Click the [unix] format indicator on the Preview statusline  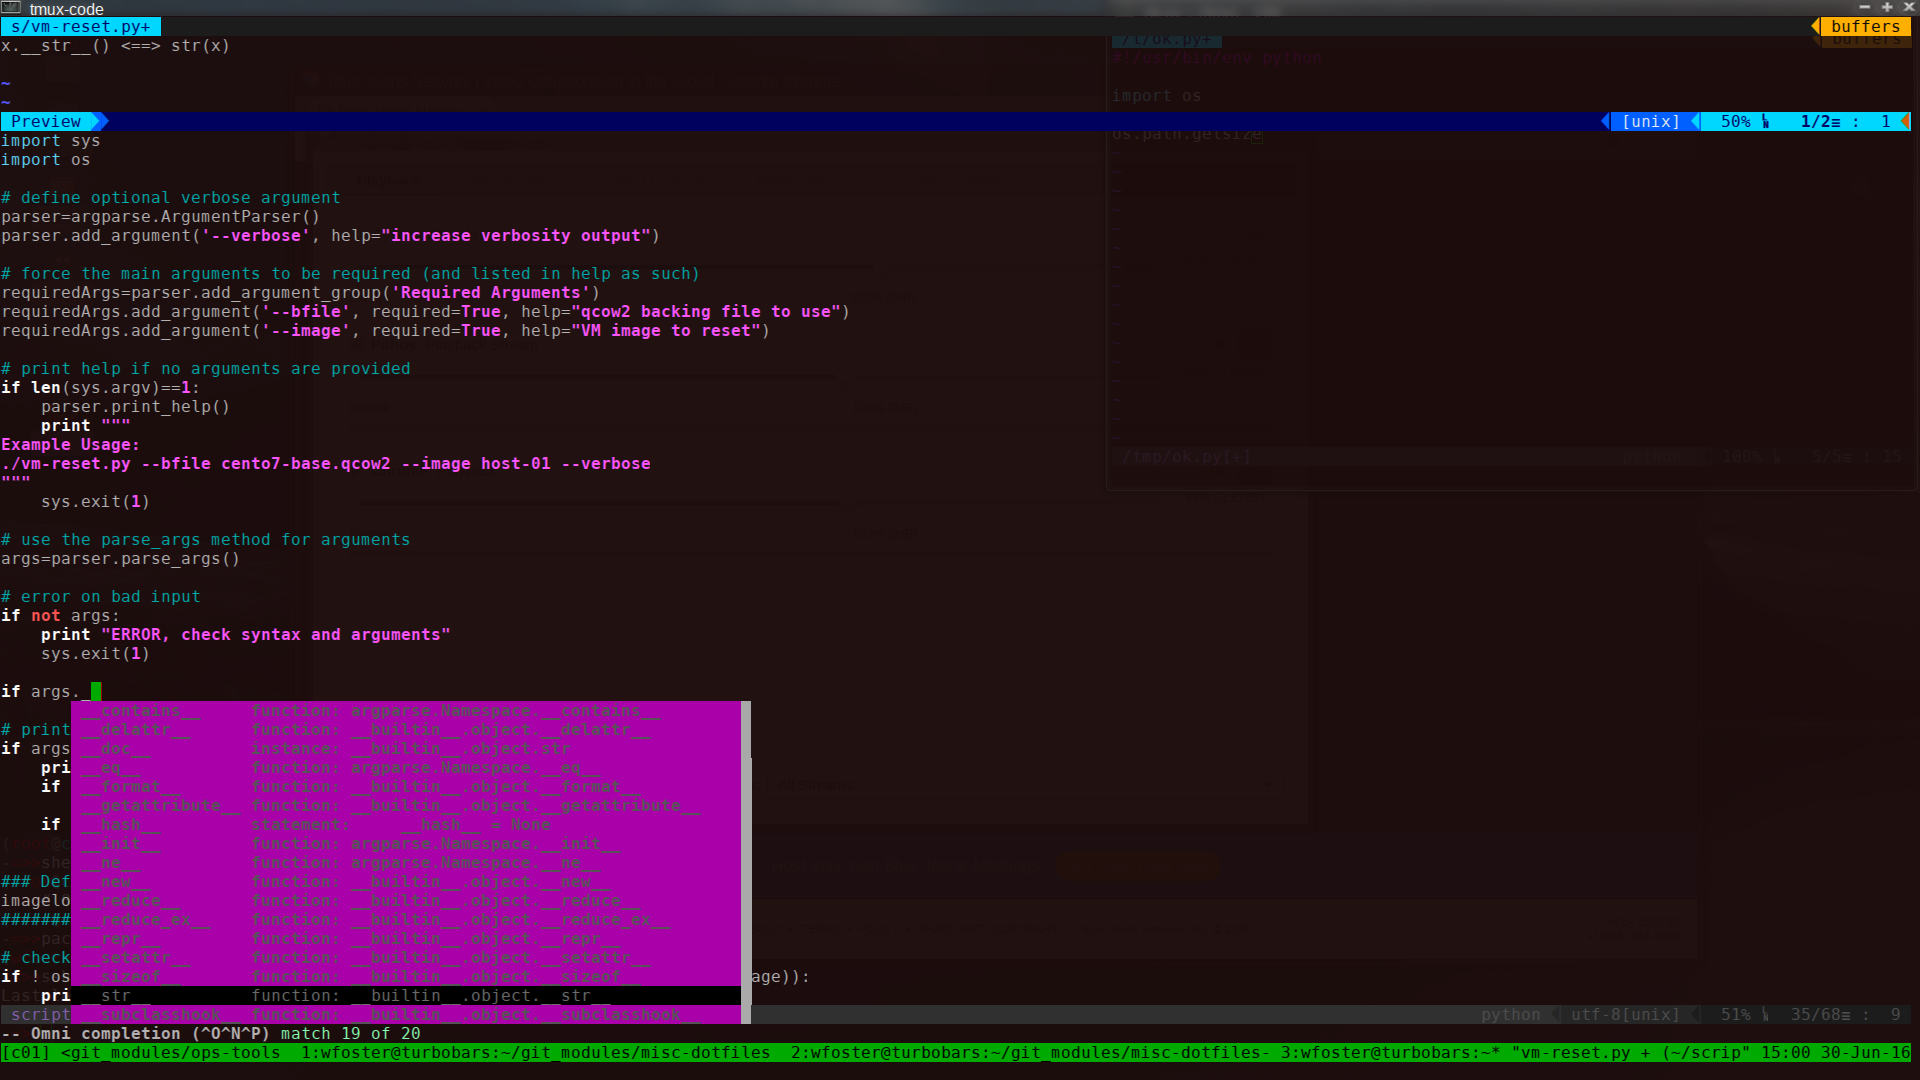click(1650, 121)
